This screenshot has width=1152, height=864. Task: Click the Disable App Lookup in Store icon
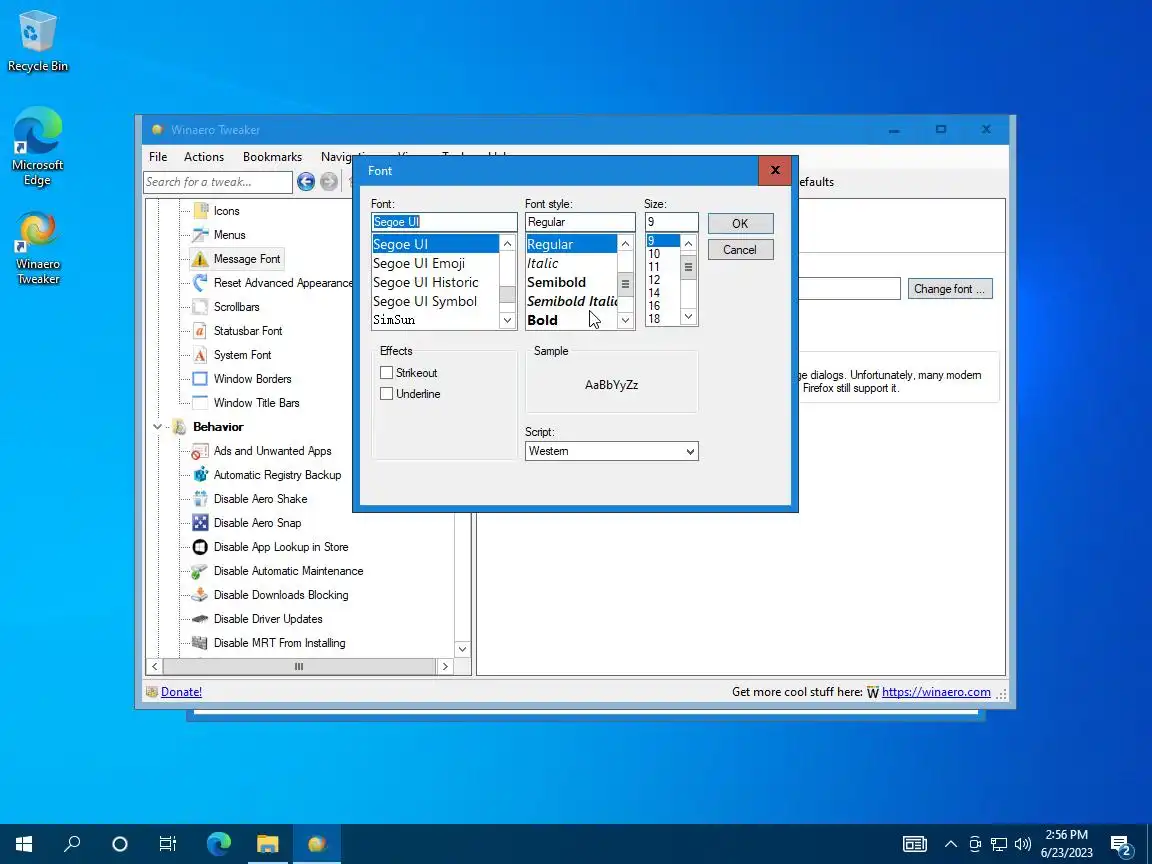(200, 547)
